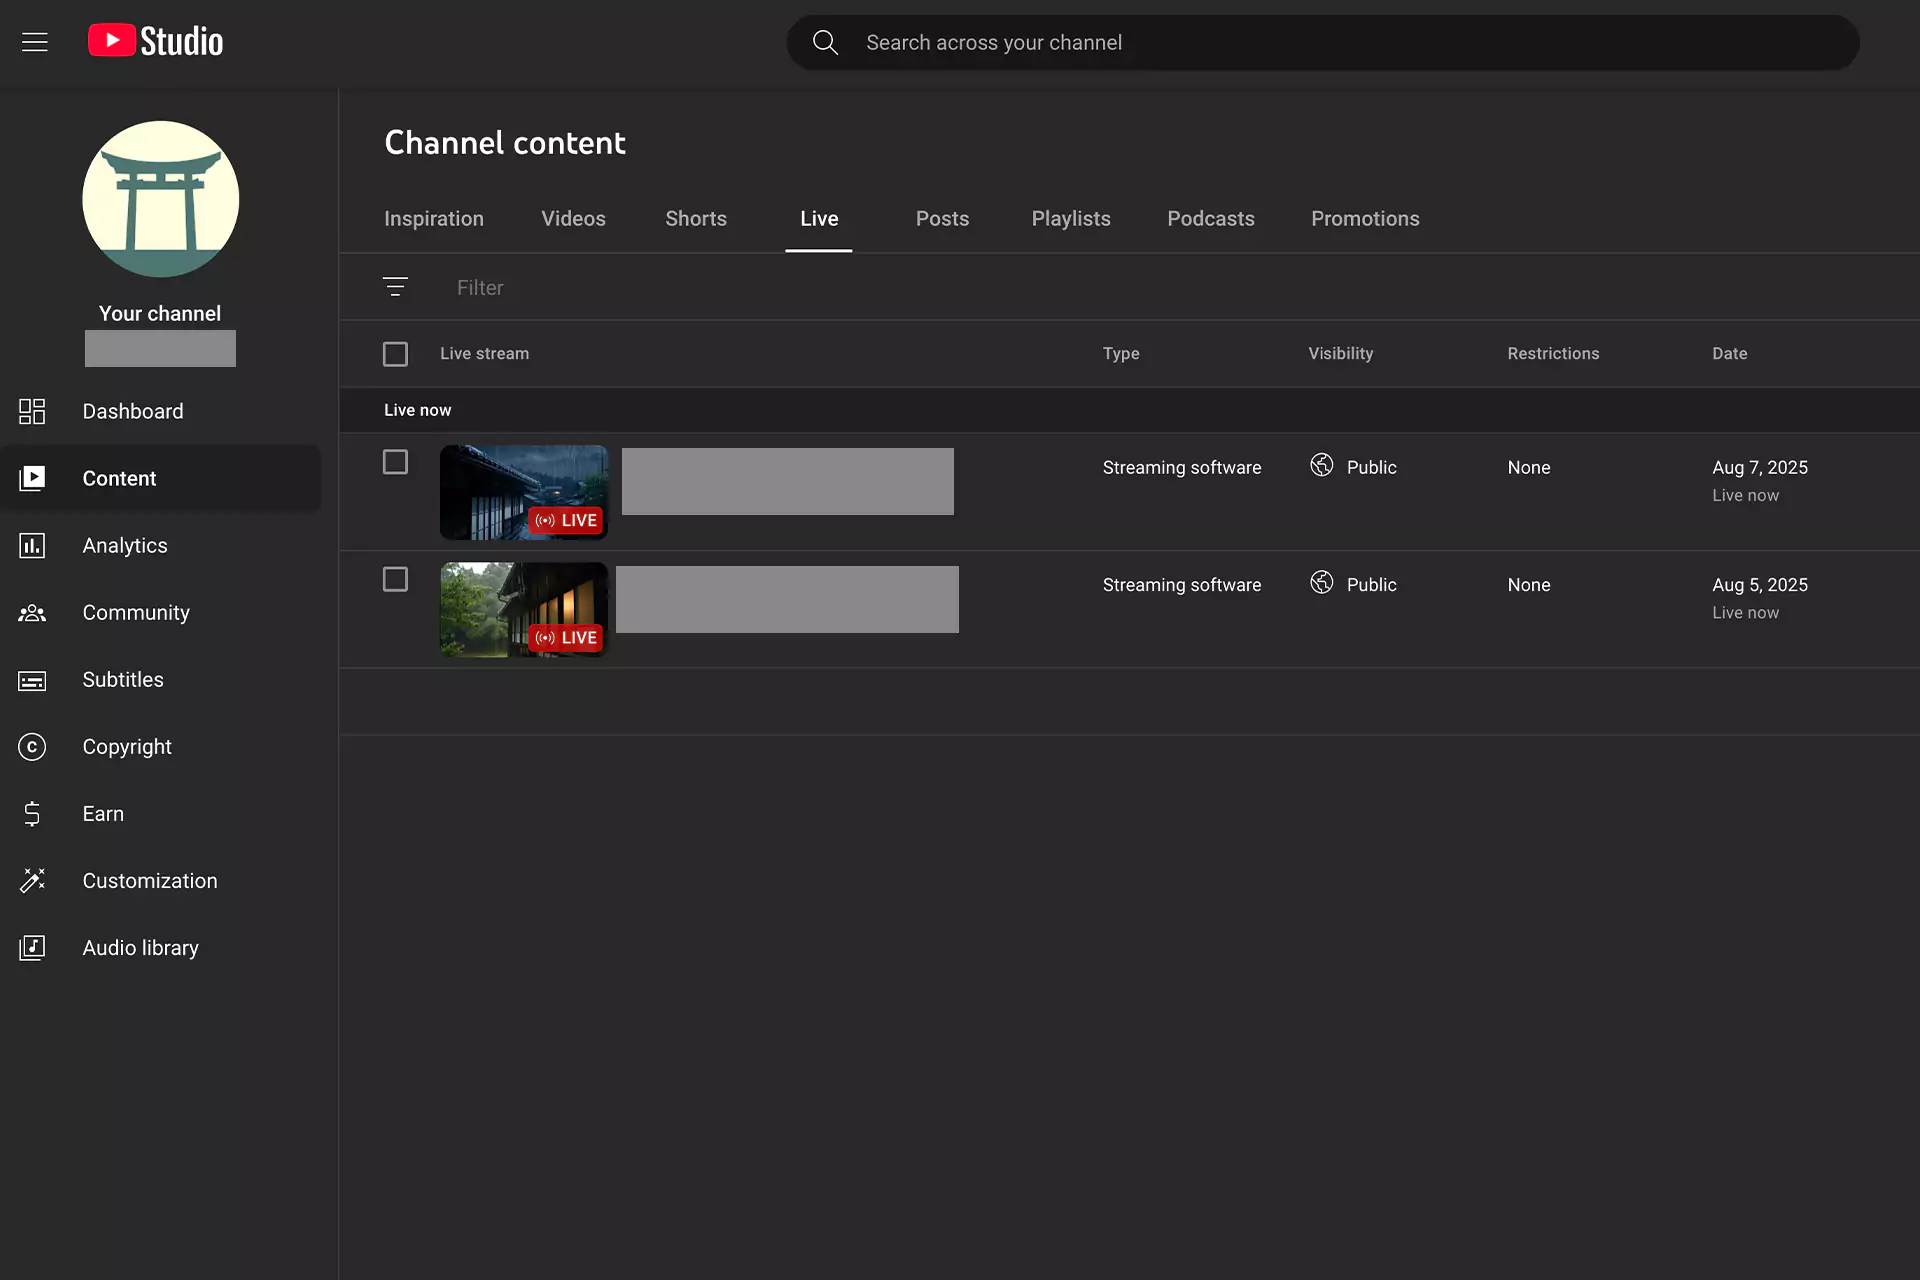
Task: Click the YouTube Studio logo
Action: (153, 40)
